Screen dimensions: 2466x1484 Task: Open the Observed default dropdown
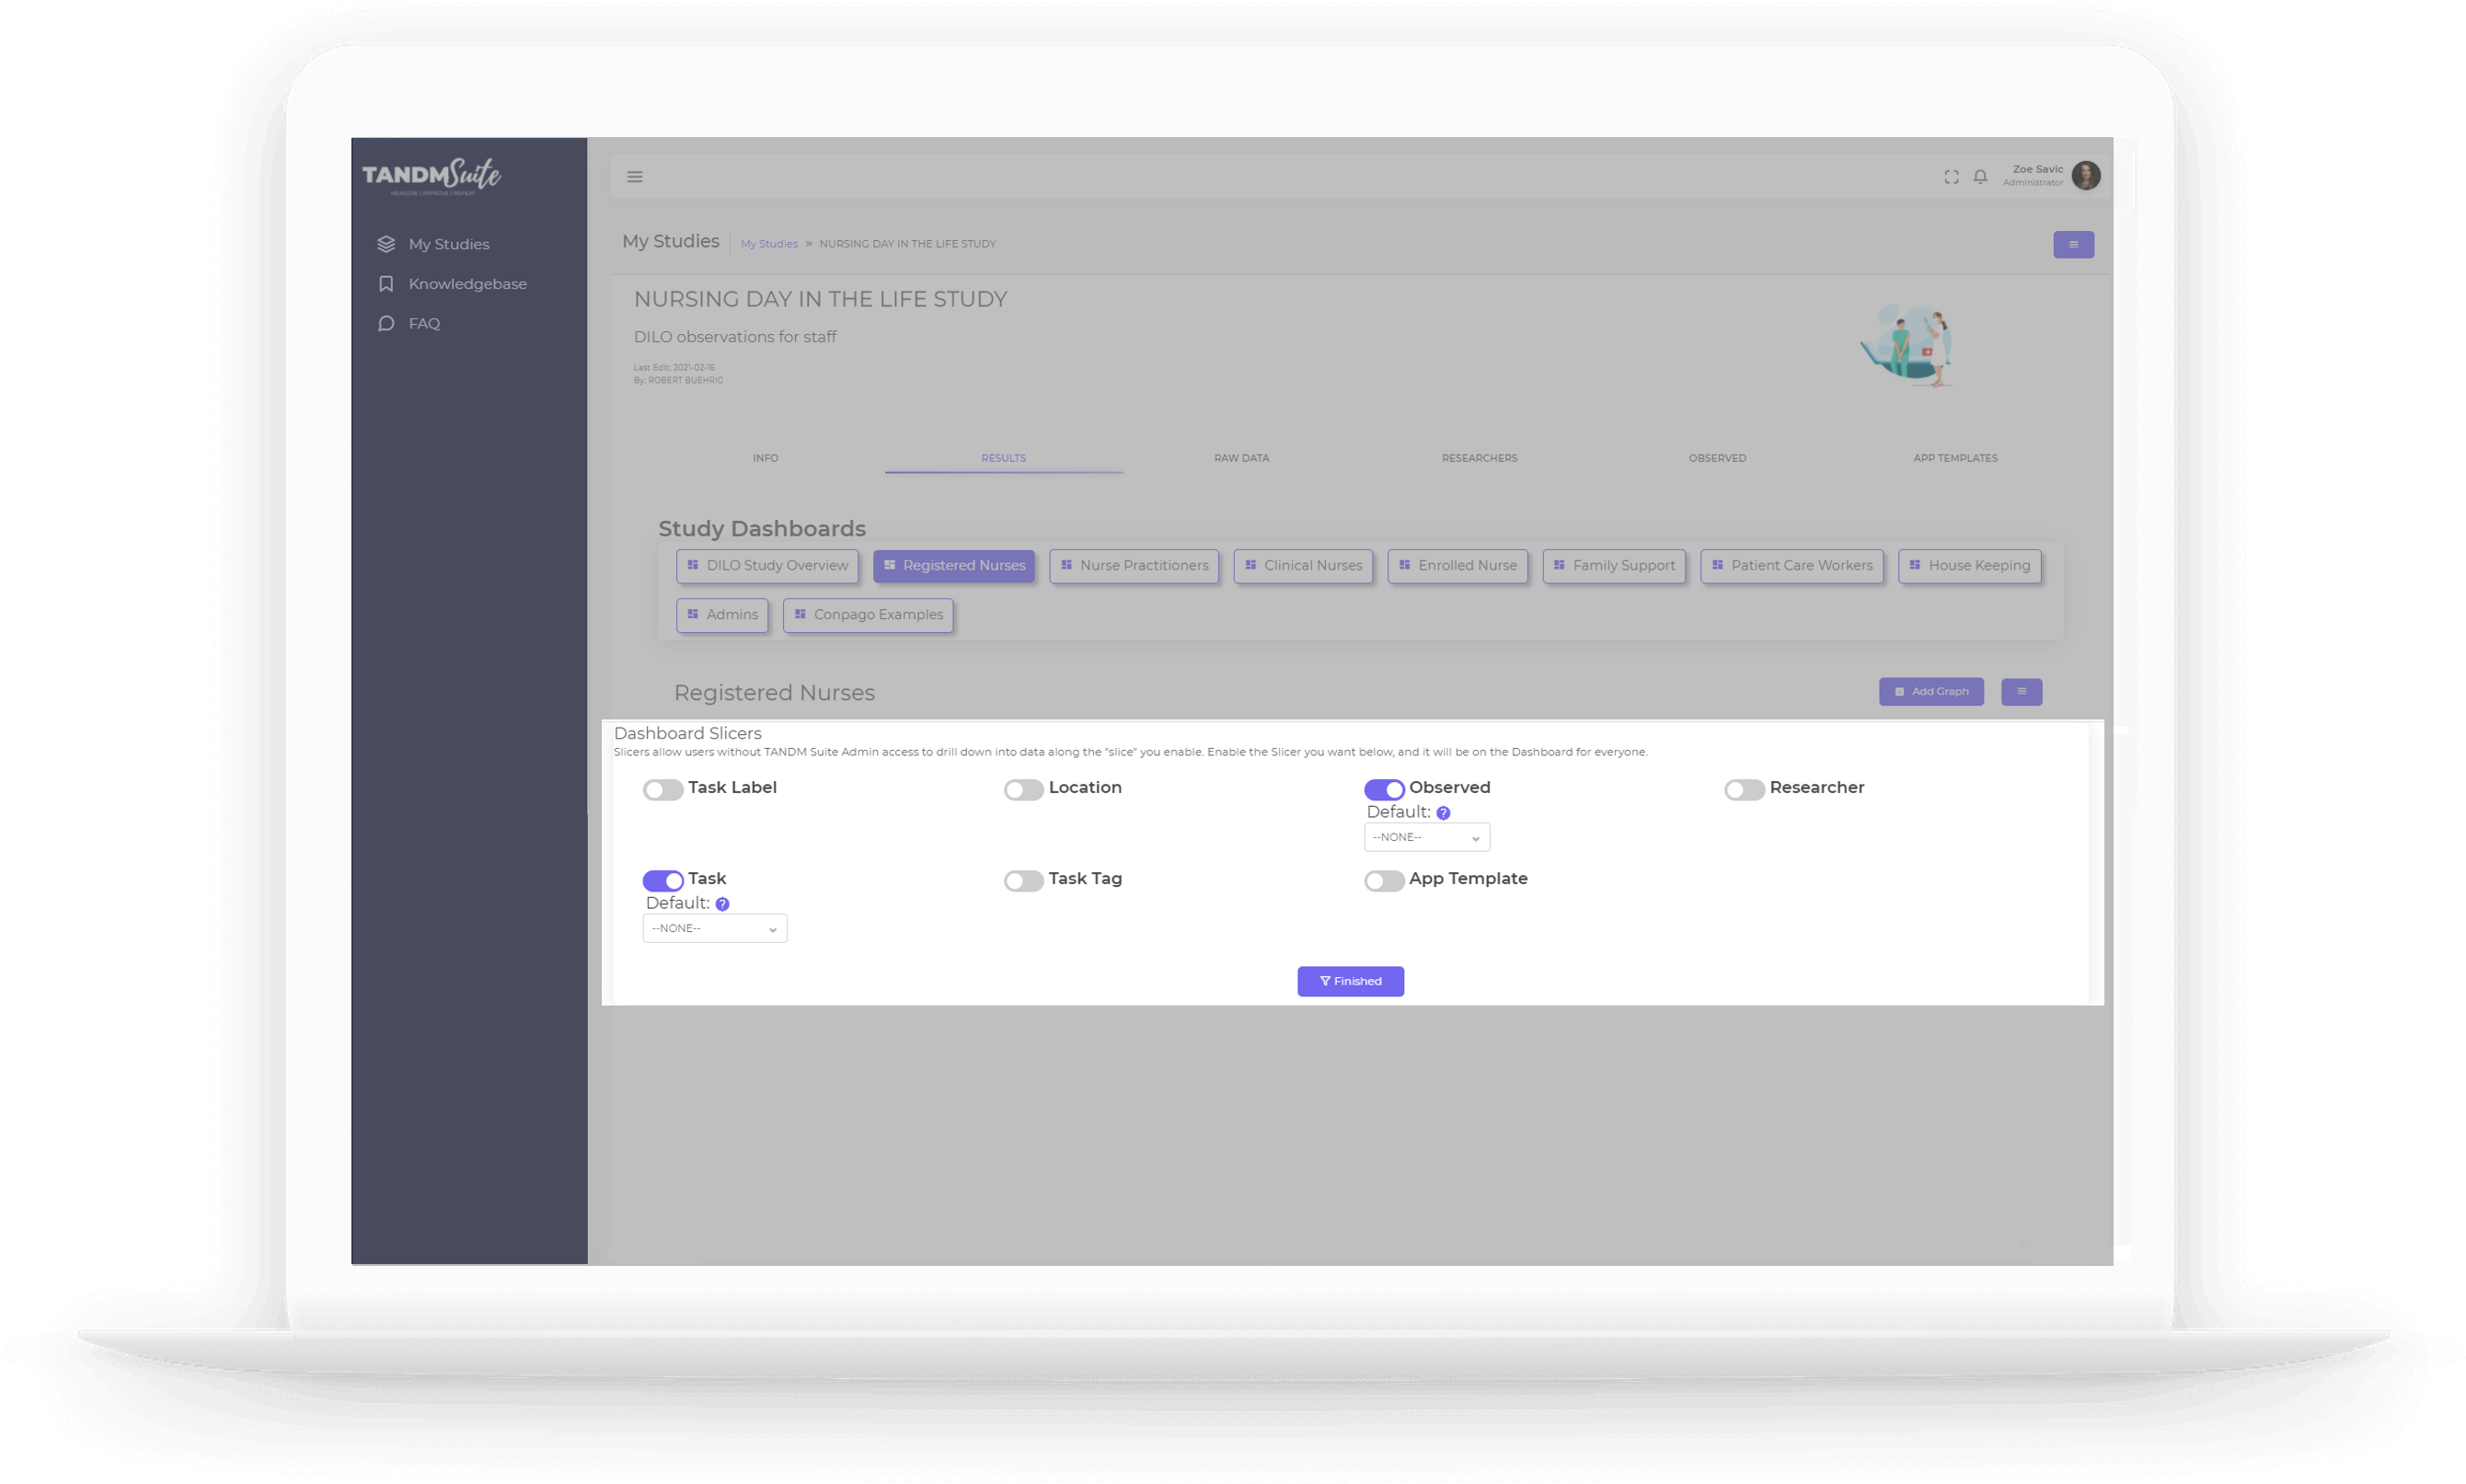[1426, 837]
